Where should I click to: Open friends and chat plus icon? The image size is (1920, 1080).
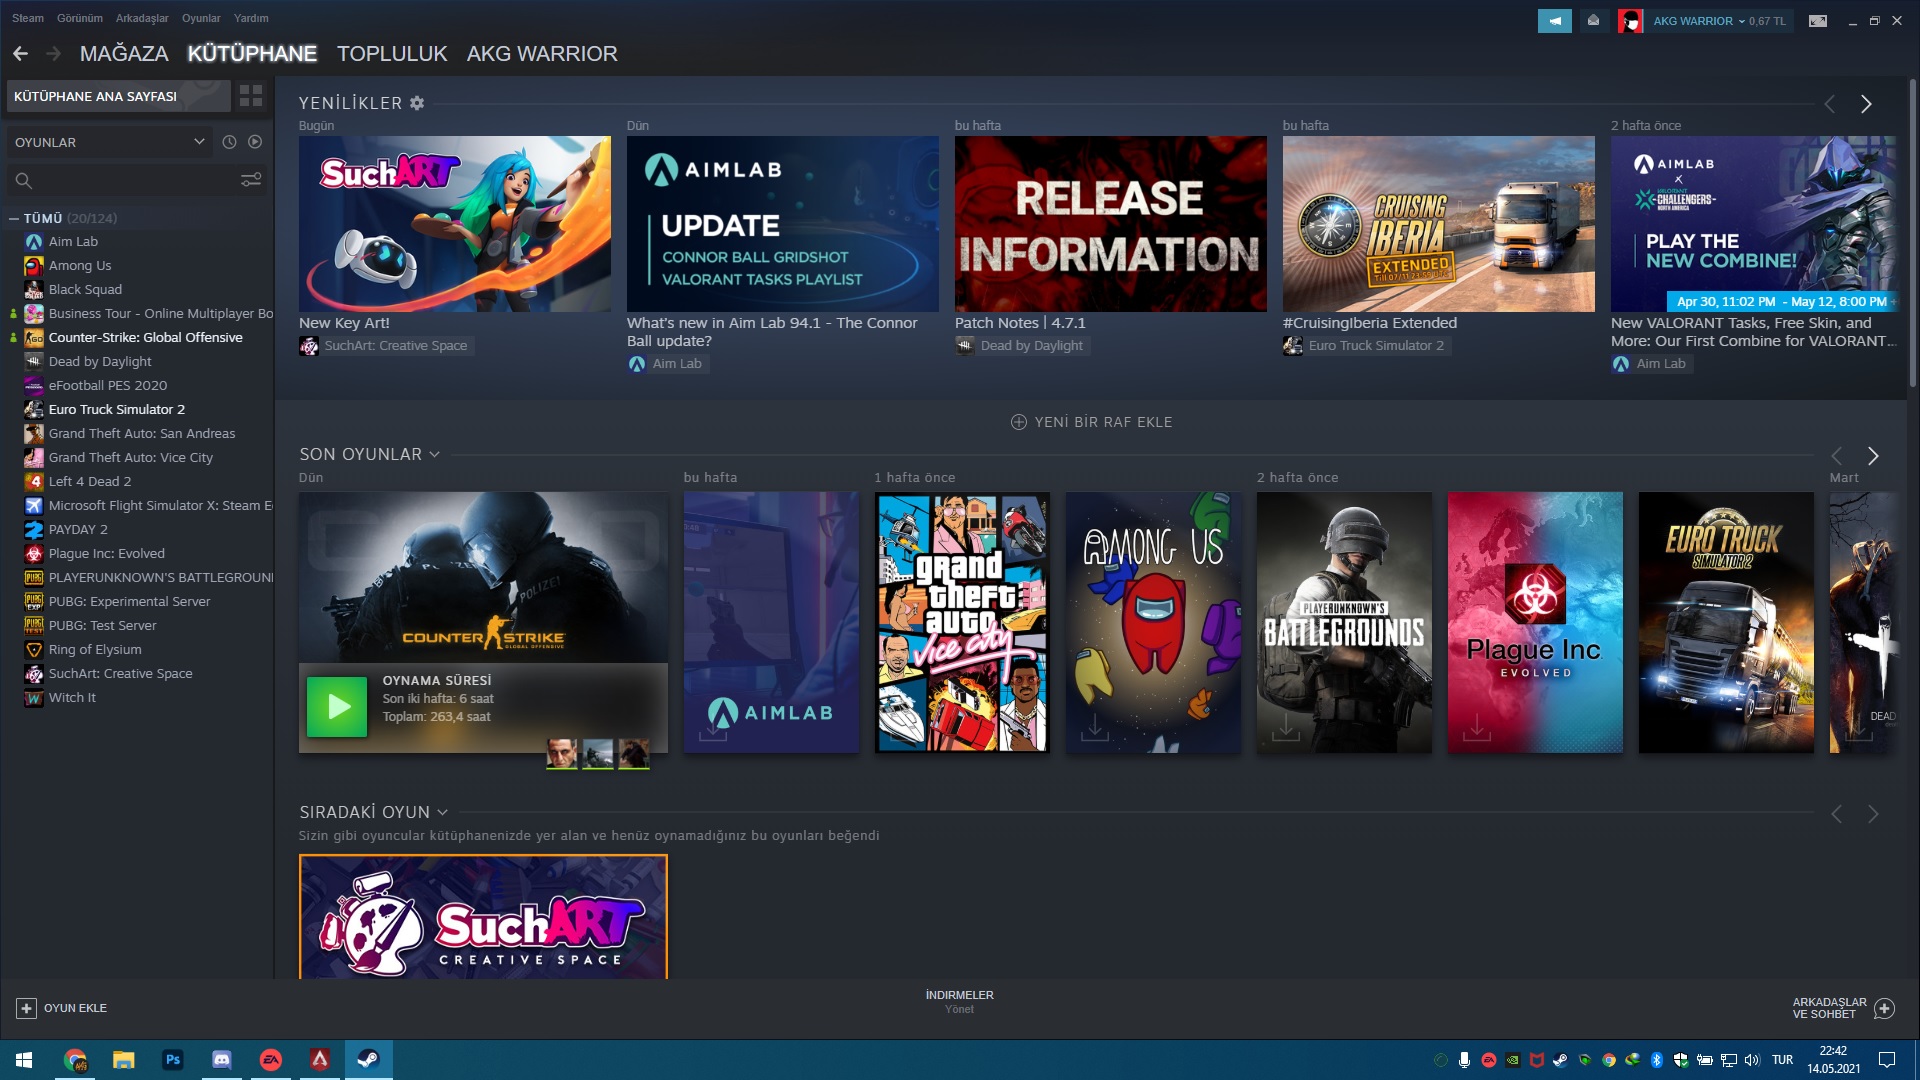1884,1008
